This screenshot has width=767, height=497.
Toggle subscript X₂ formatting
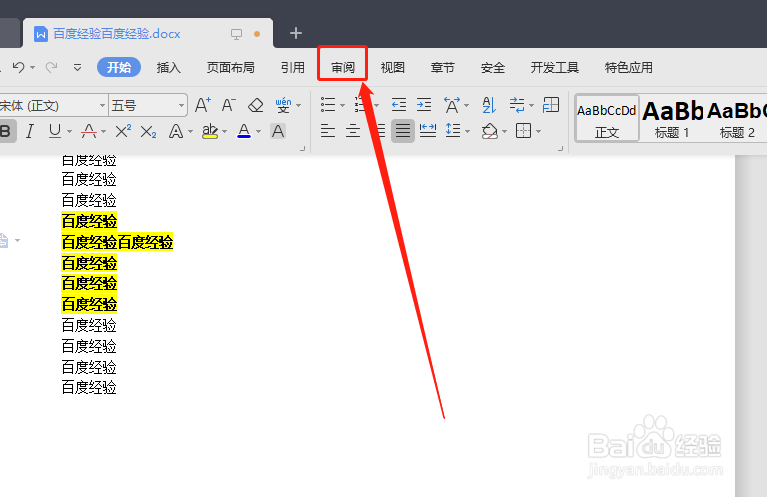point(148,132)
